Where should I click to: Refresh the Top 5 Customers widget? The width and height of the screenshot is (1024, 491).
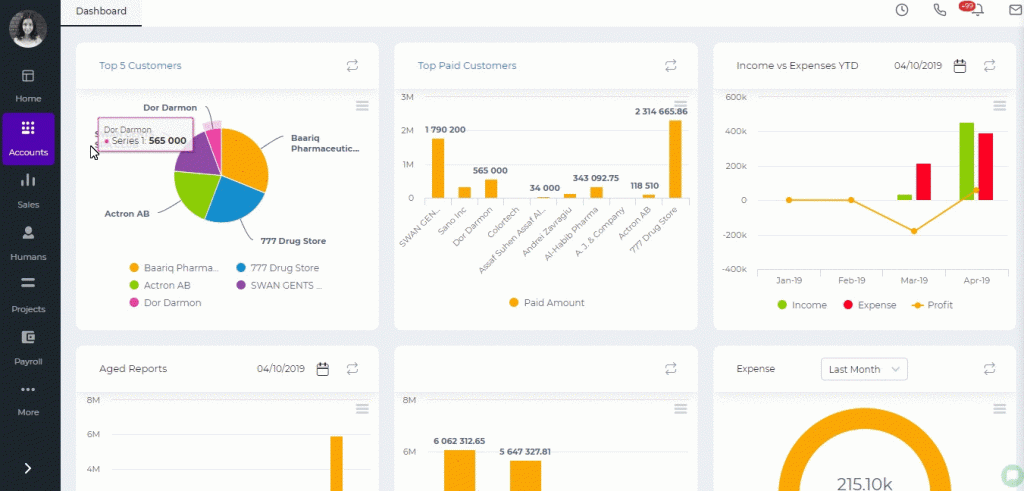tap(353, 65)
